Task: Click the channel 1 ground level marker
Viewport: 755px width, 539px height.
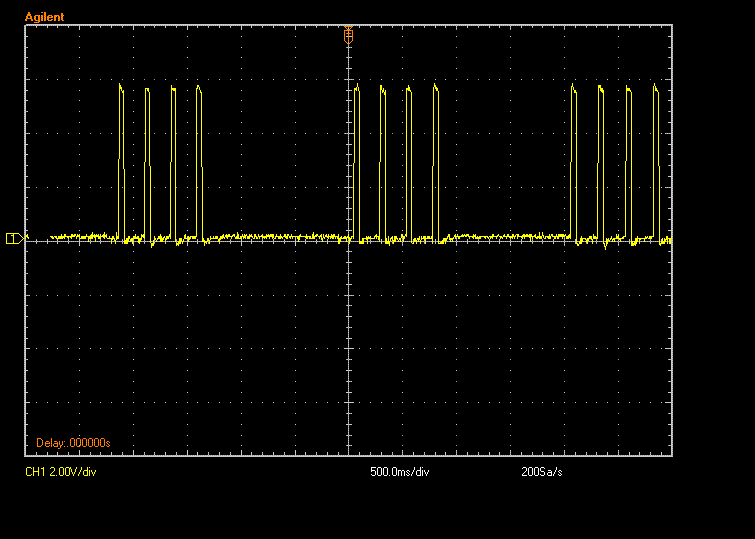Action: [x=15, y=238]
